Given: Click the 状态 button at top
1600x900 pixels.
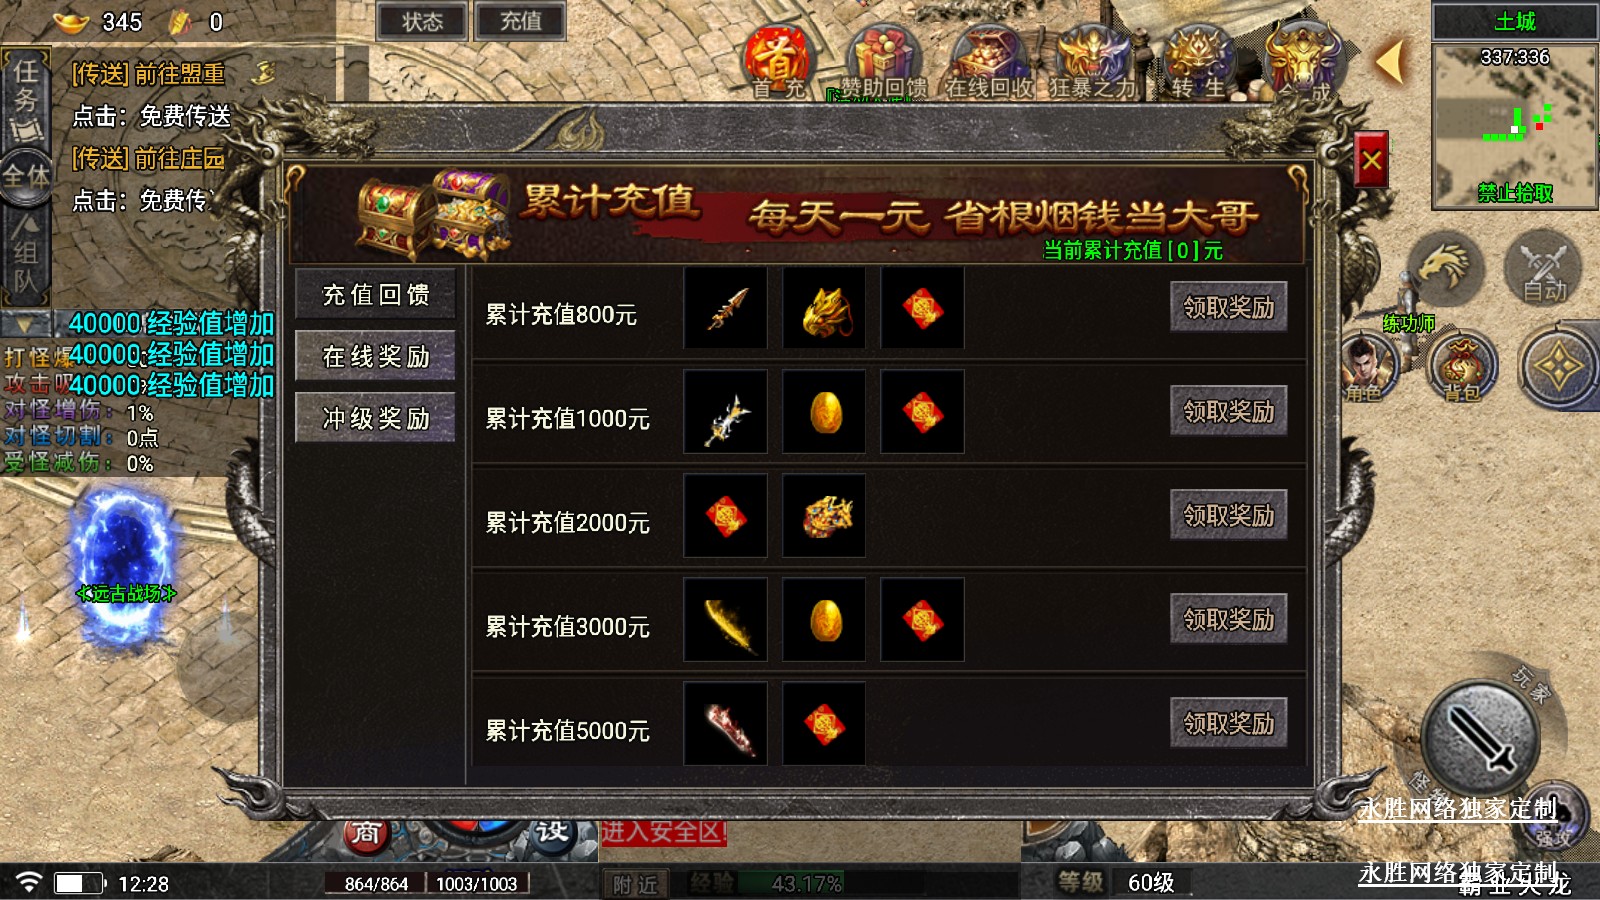Looking at the screenshot, I should click(x=422, y=21).
